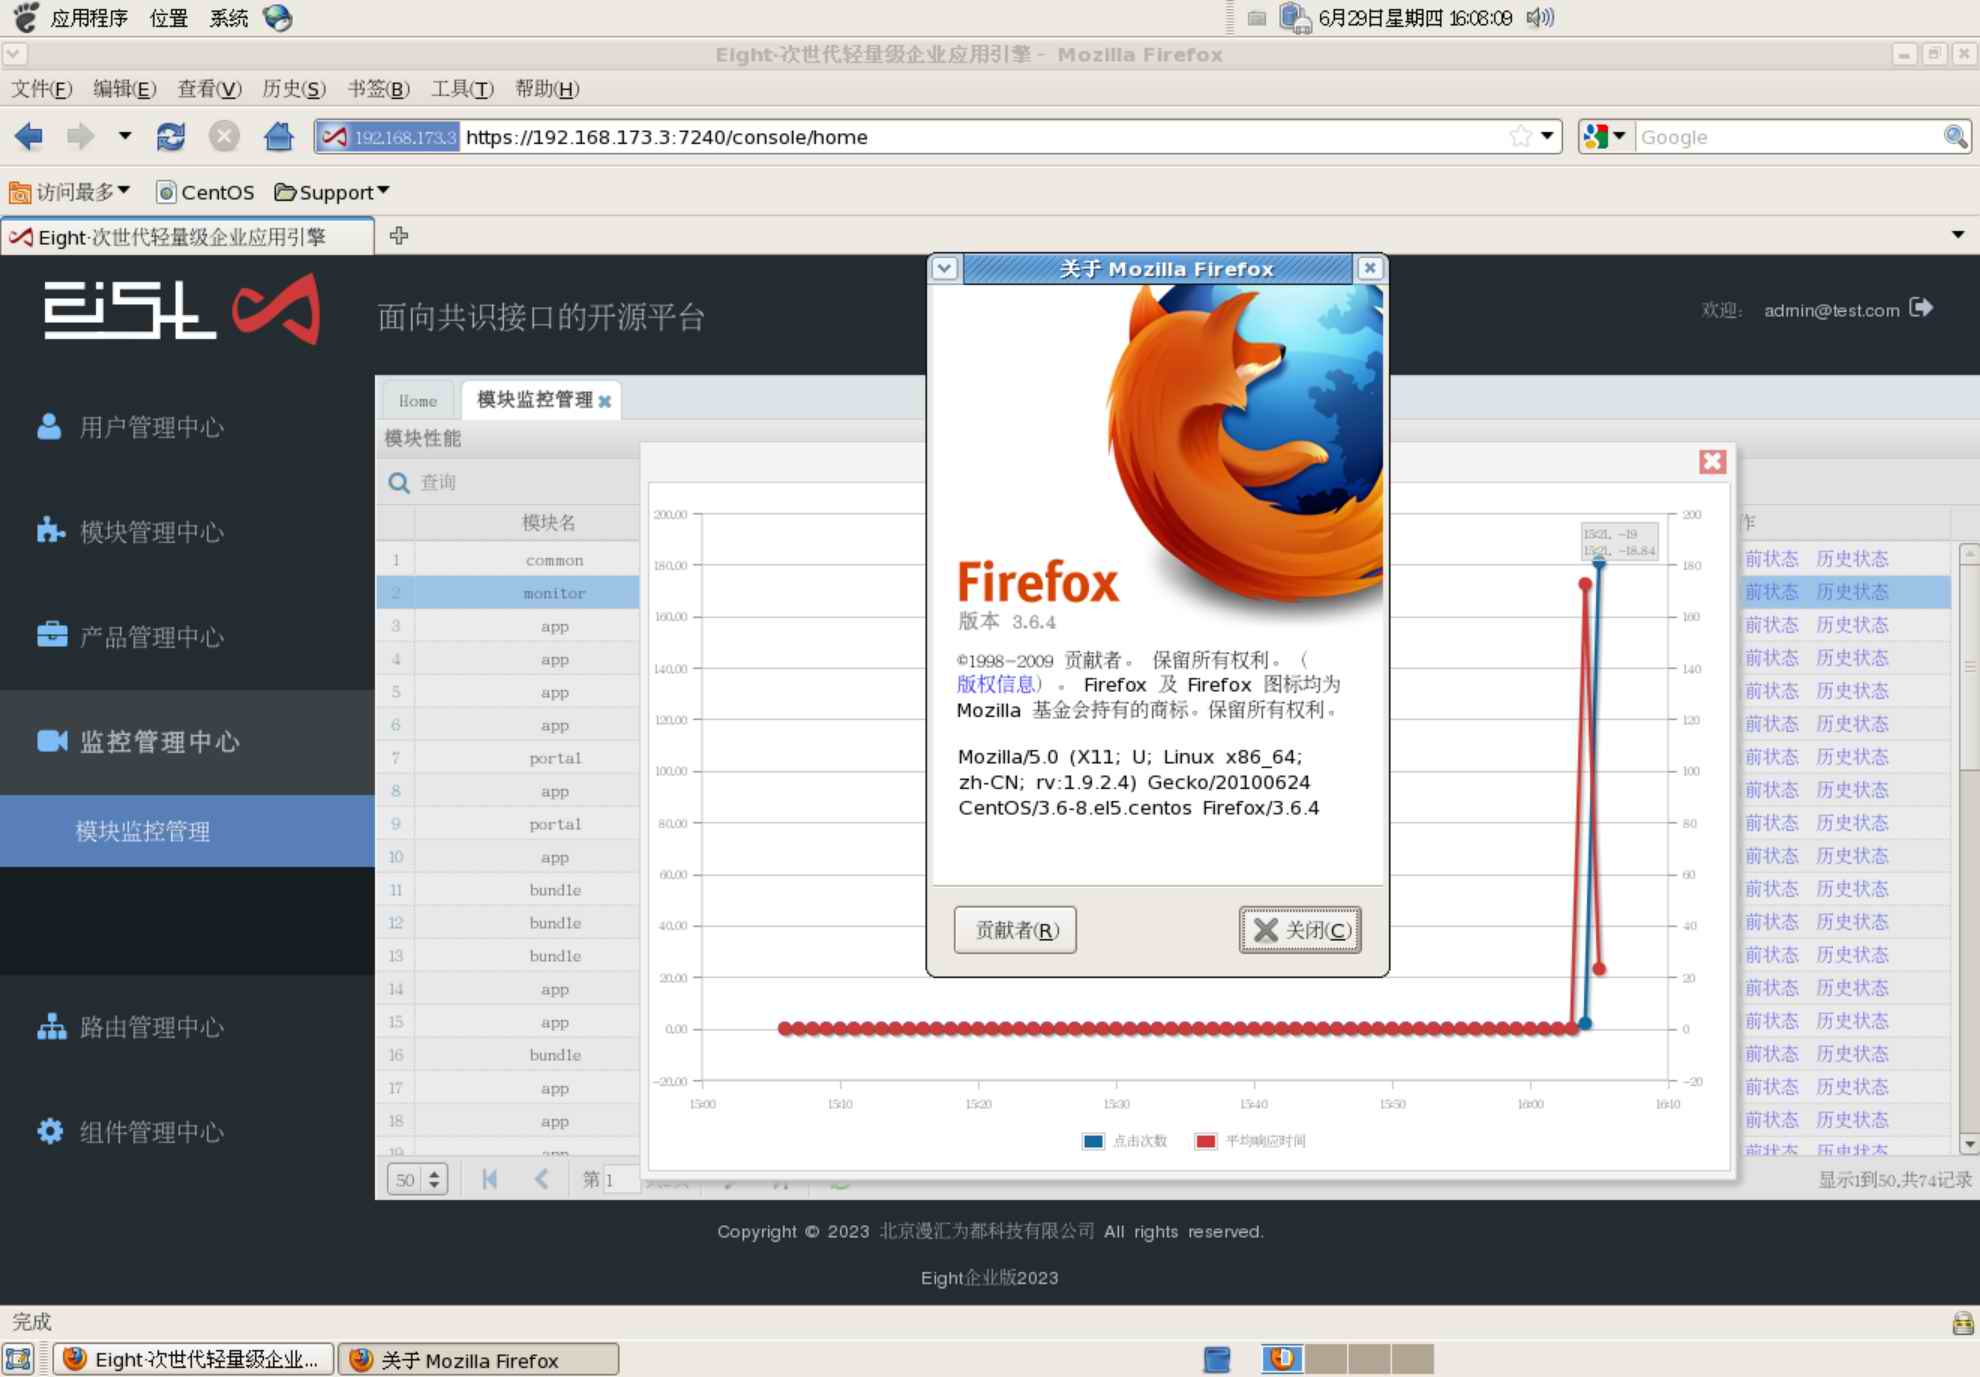Open the 工具(T) menu
The height and width of the screenshot is (1377, 1980).
462,89
